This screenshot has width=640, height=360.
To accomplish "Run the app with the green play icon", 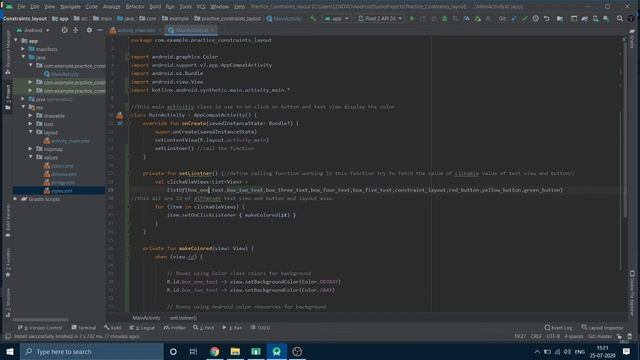I will [x=412, y=19].
